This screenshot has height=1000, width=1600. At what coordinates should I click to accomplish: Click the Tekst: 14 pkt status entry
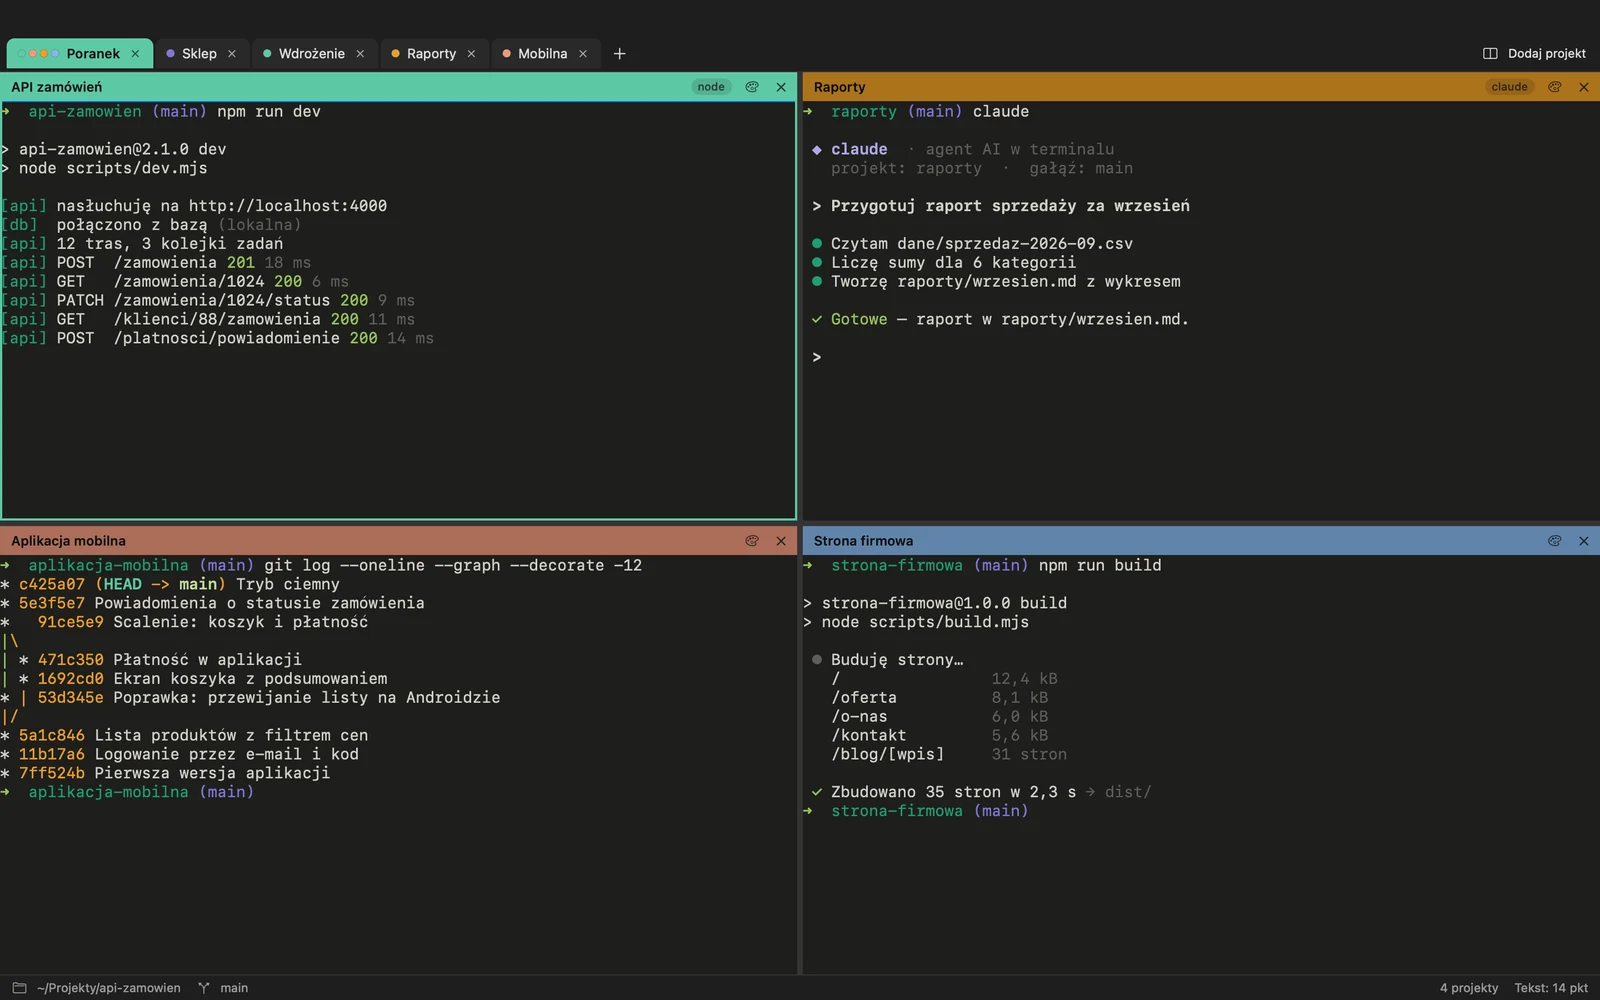[x=1551, y=988]
